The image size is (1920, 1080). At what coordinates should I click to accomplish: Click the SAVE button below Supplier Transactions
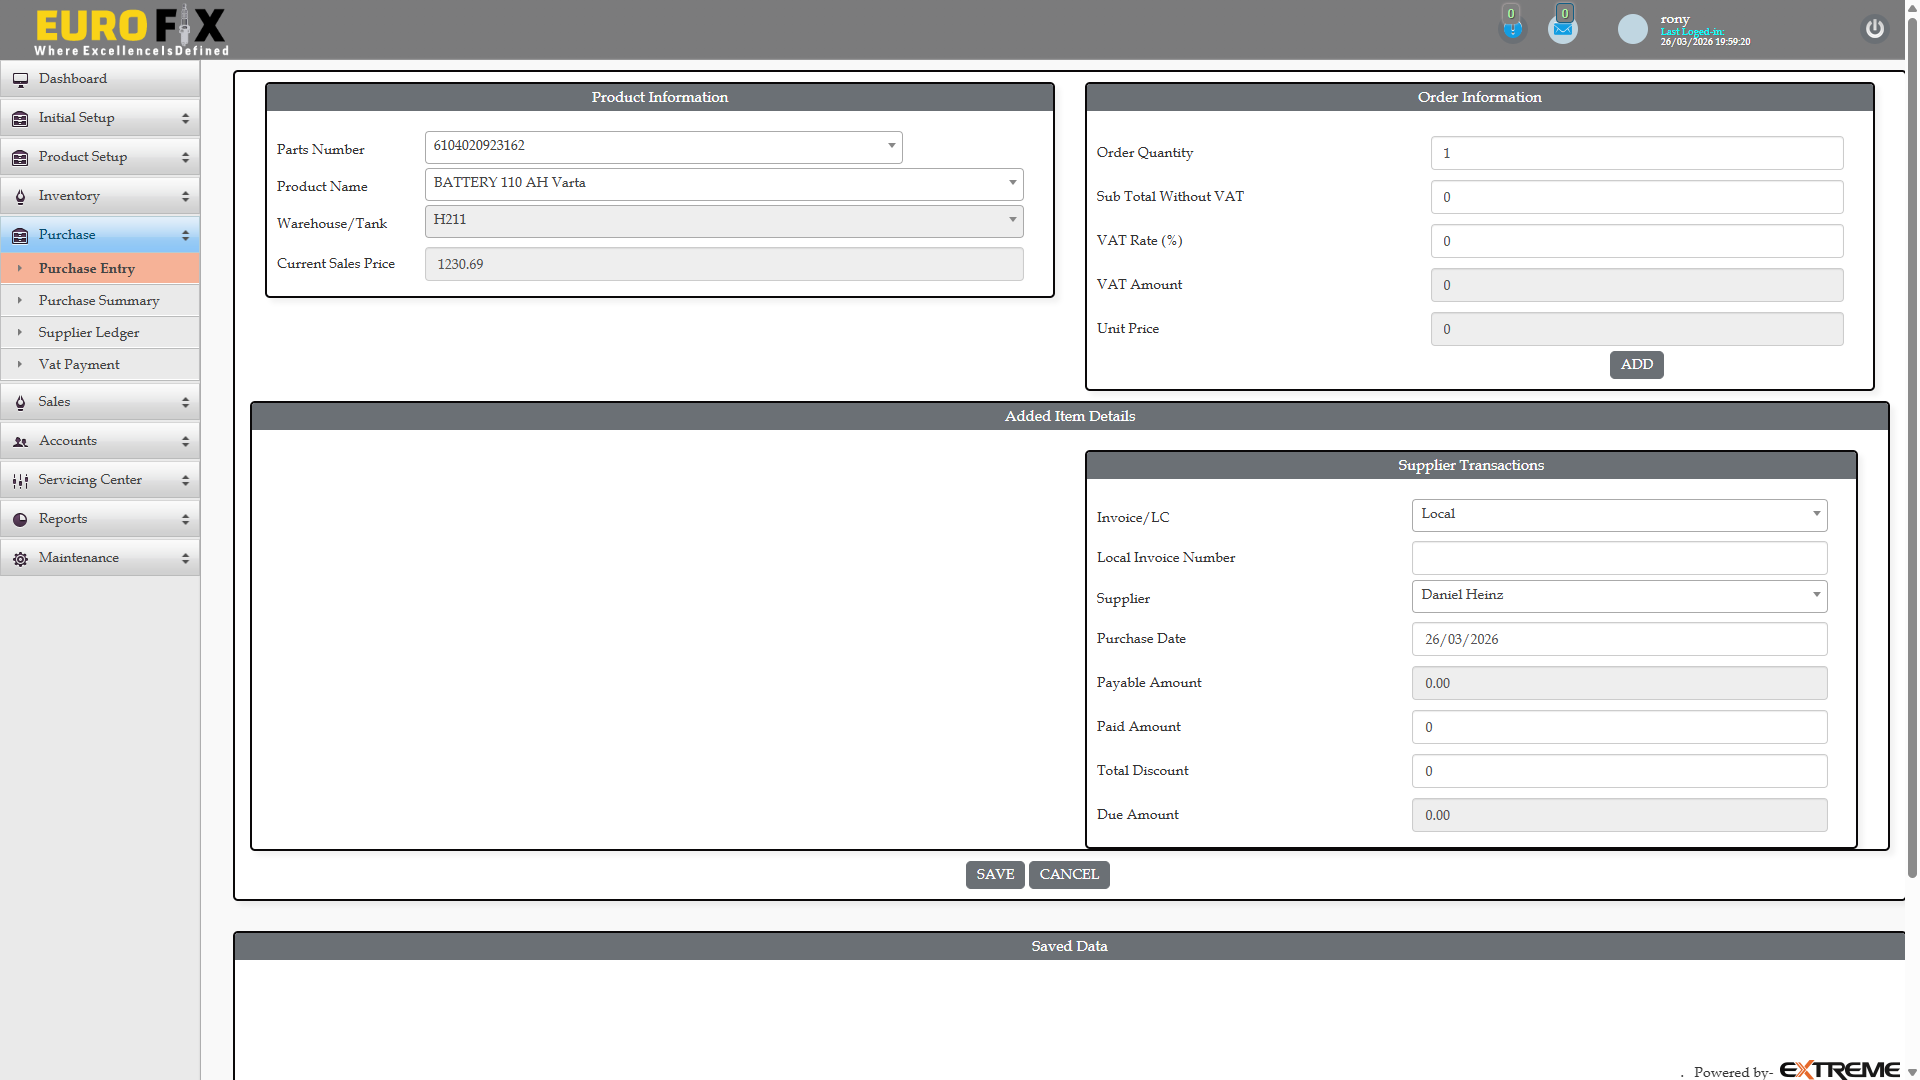click(x=994, y=874)
